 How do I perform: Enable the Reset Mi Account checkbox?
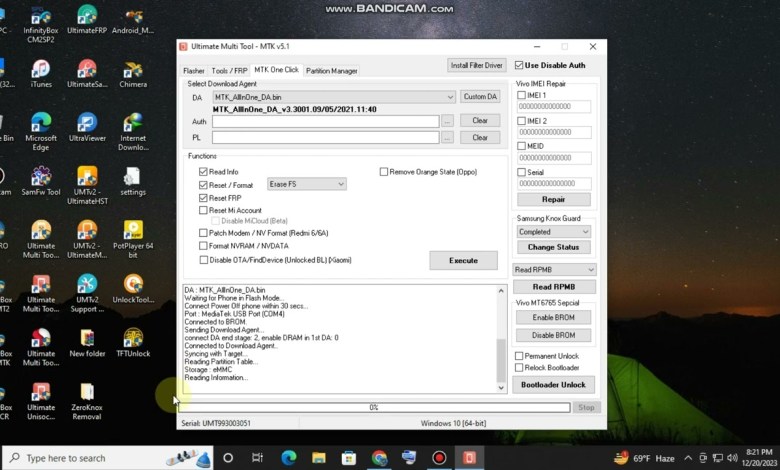tap(203, 210)
